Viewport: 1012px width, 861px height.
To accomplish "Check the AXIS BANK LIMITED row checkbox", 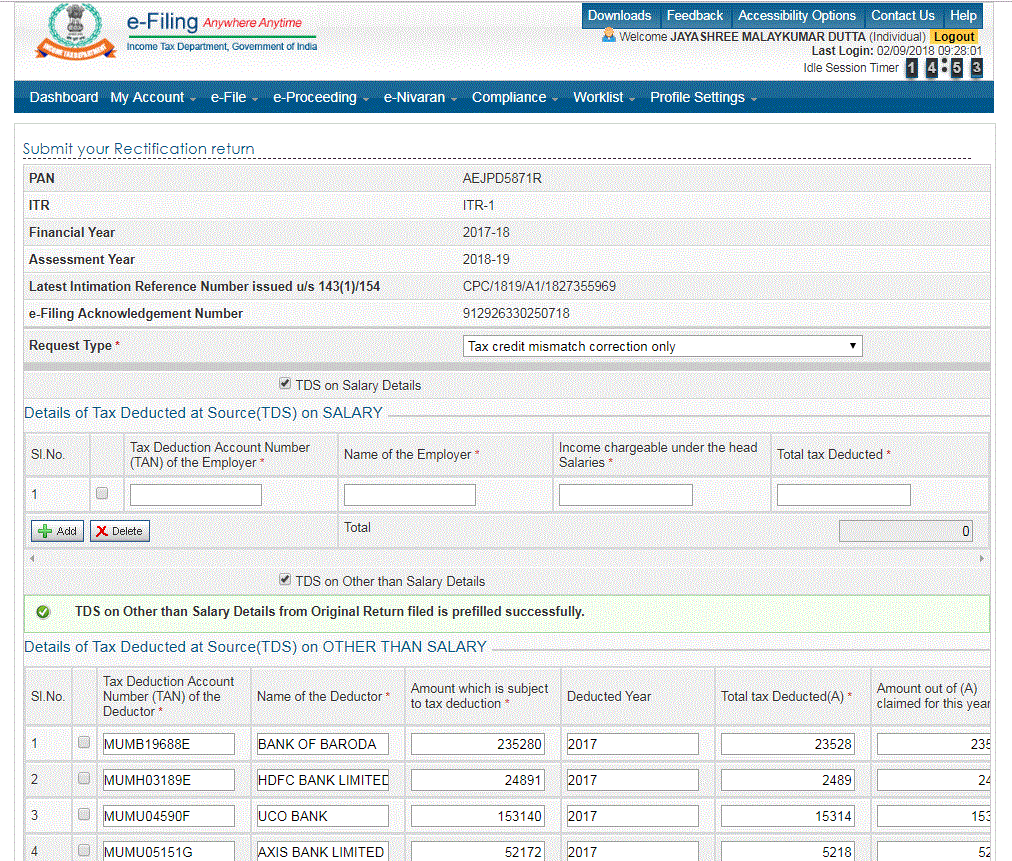I will point(84,851).
